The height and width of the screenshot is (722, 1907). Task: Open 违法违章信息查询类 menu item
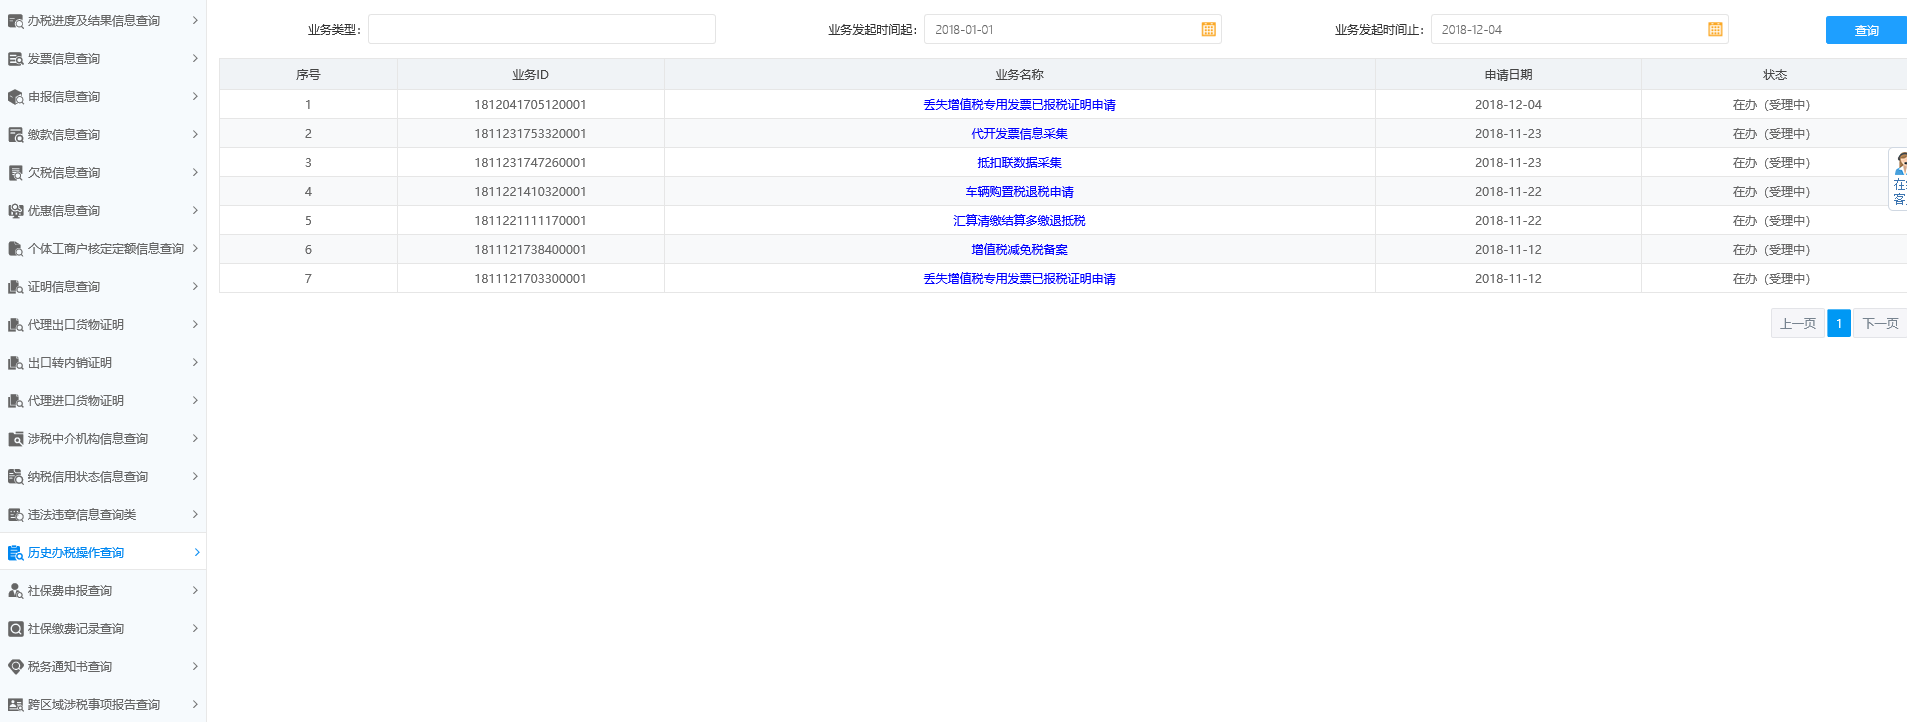(103, 515)
